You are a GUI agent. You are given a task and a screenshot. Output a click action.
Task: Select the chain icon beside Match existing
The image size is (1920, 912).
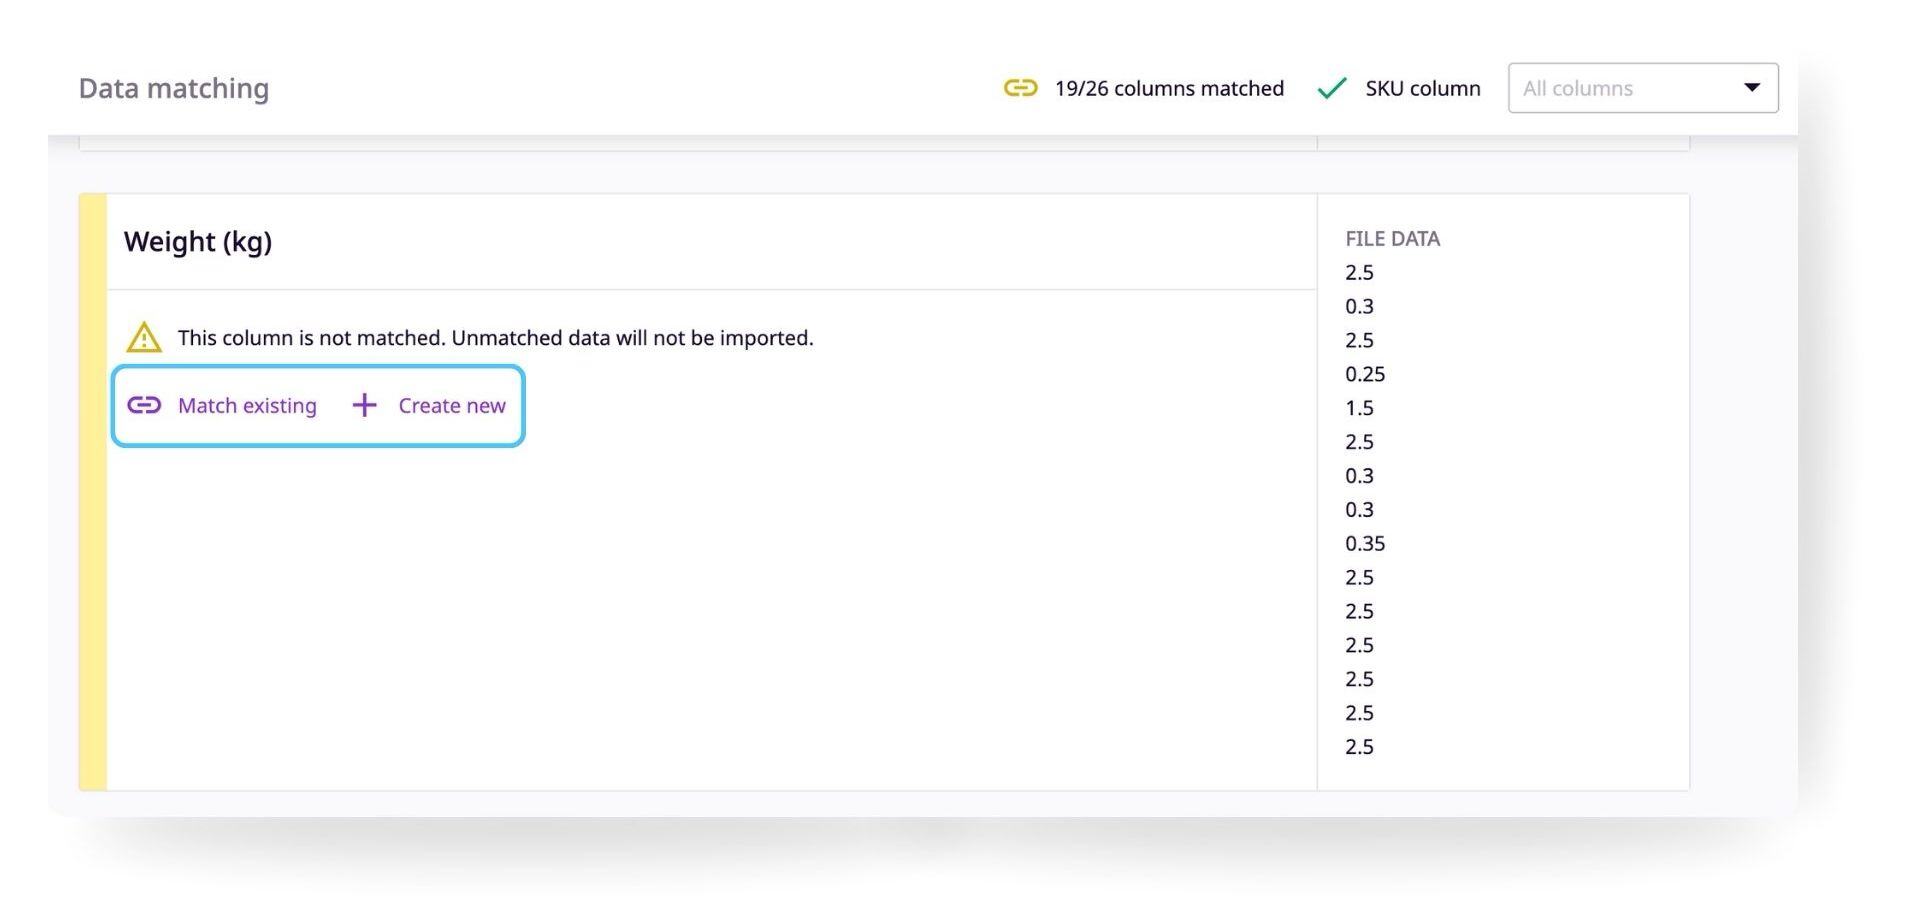click(145, 405)
